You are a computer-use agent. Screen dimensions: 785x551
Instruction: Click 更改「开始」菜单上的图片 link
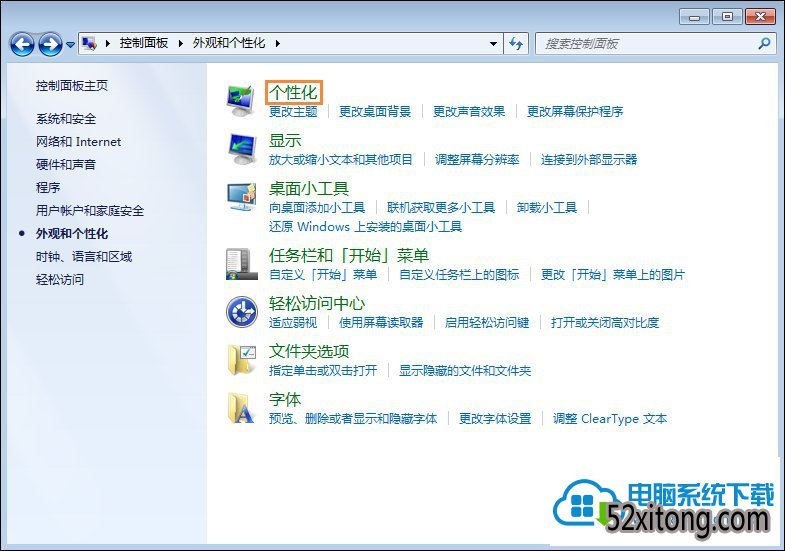click(613, 275)
